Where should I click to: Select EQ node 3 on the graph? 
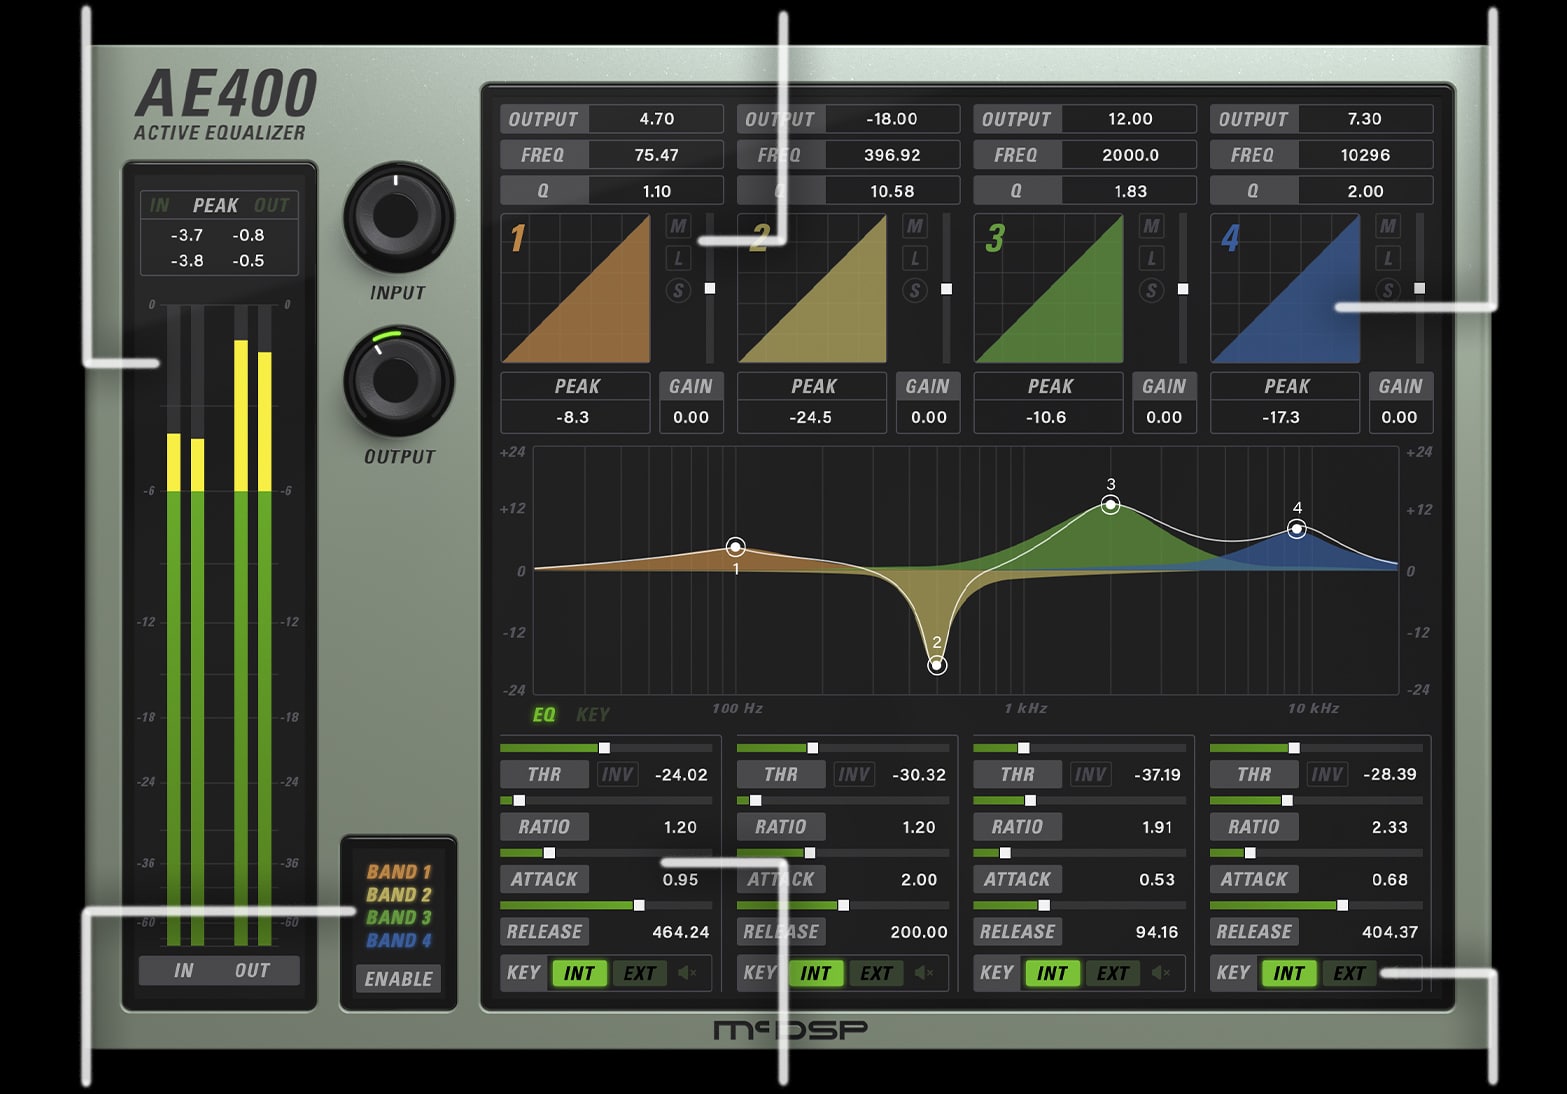tap(1110, 505)
